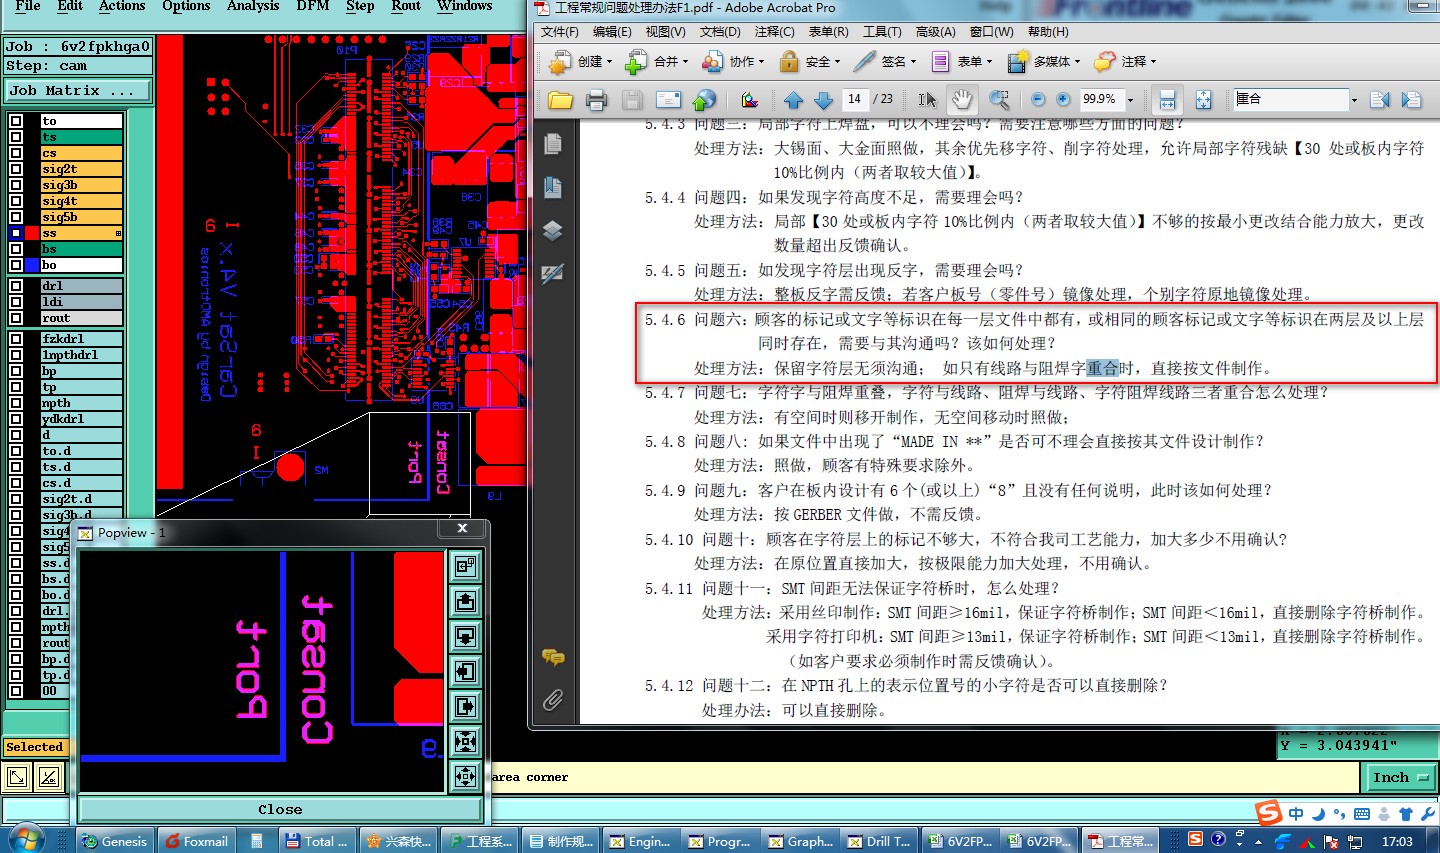
Task: Click the Find previous result icon
Action: 1380,99
